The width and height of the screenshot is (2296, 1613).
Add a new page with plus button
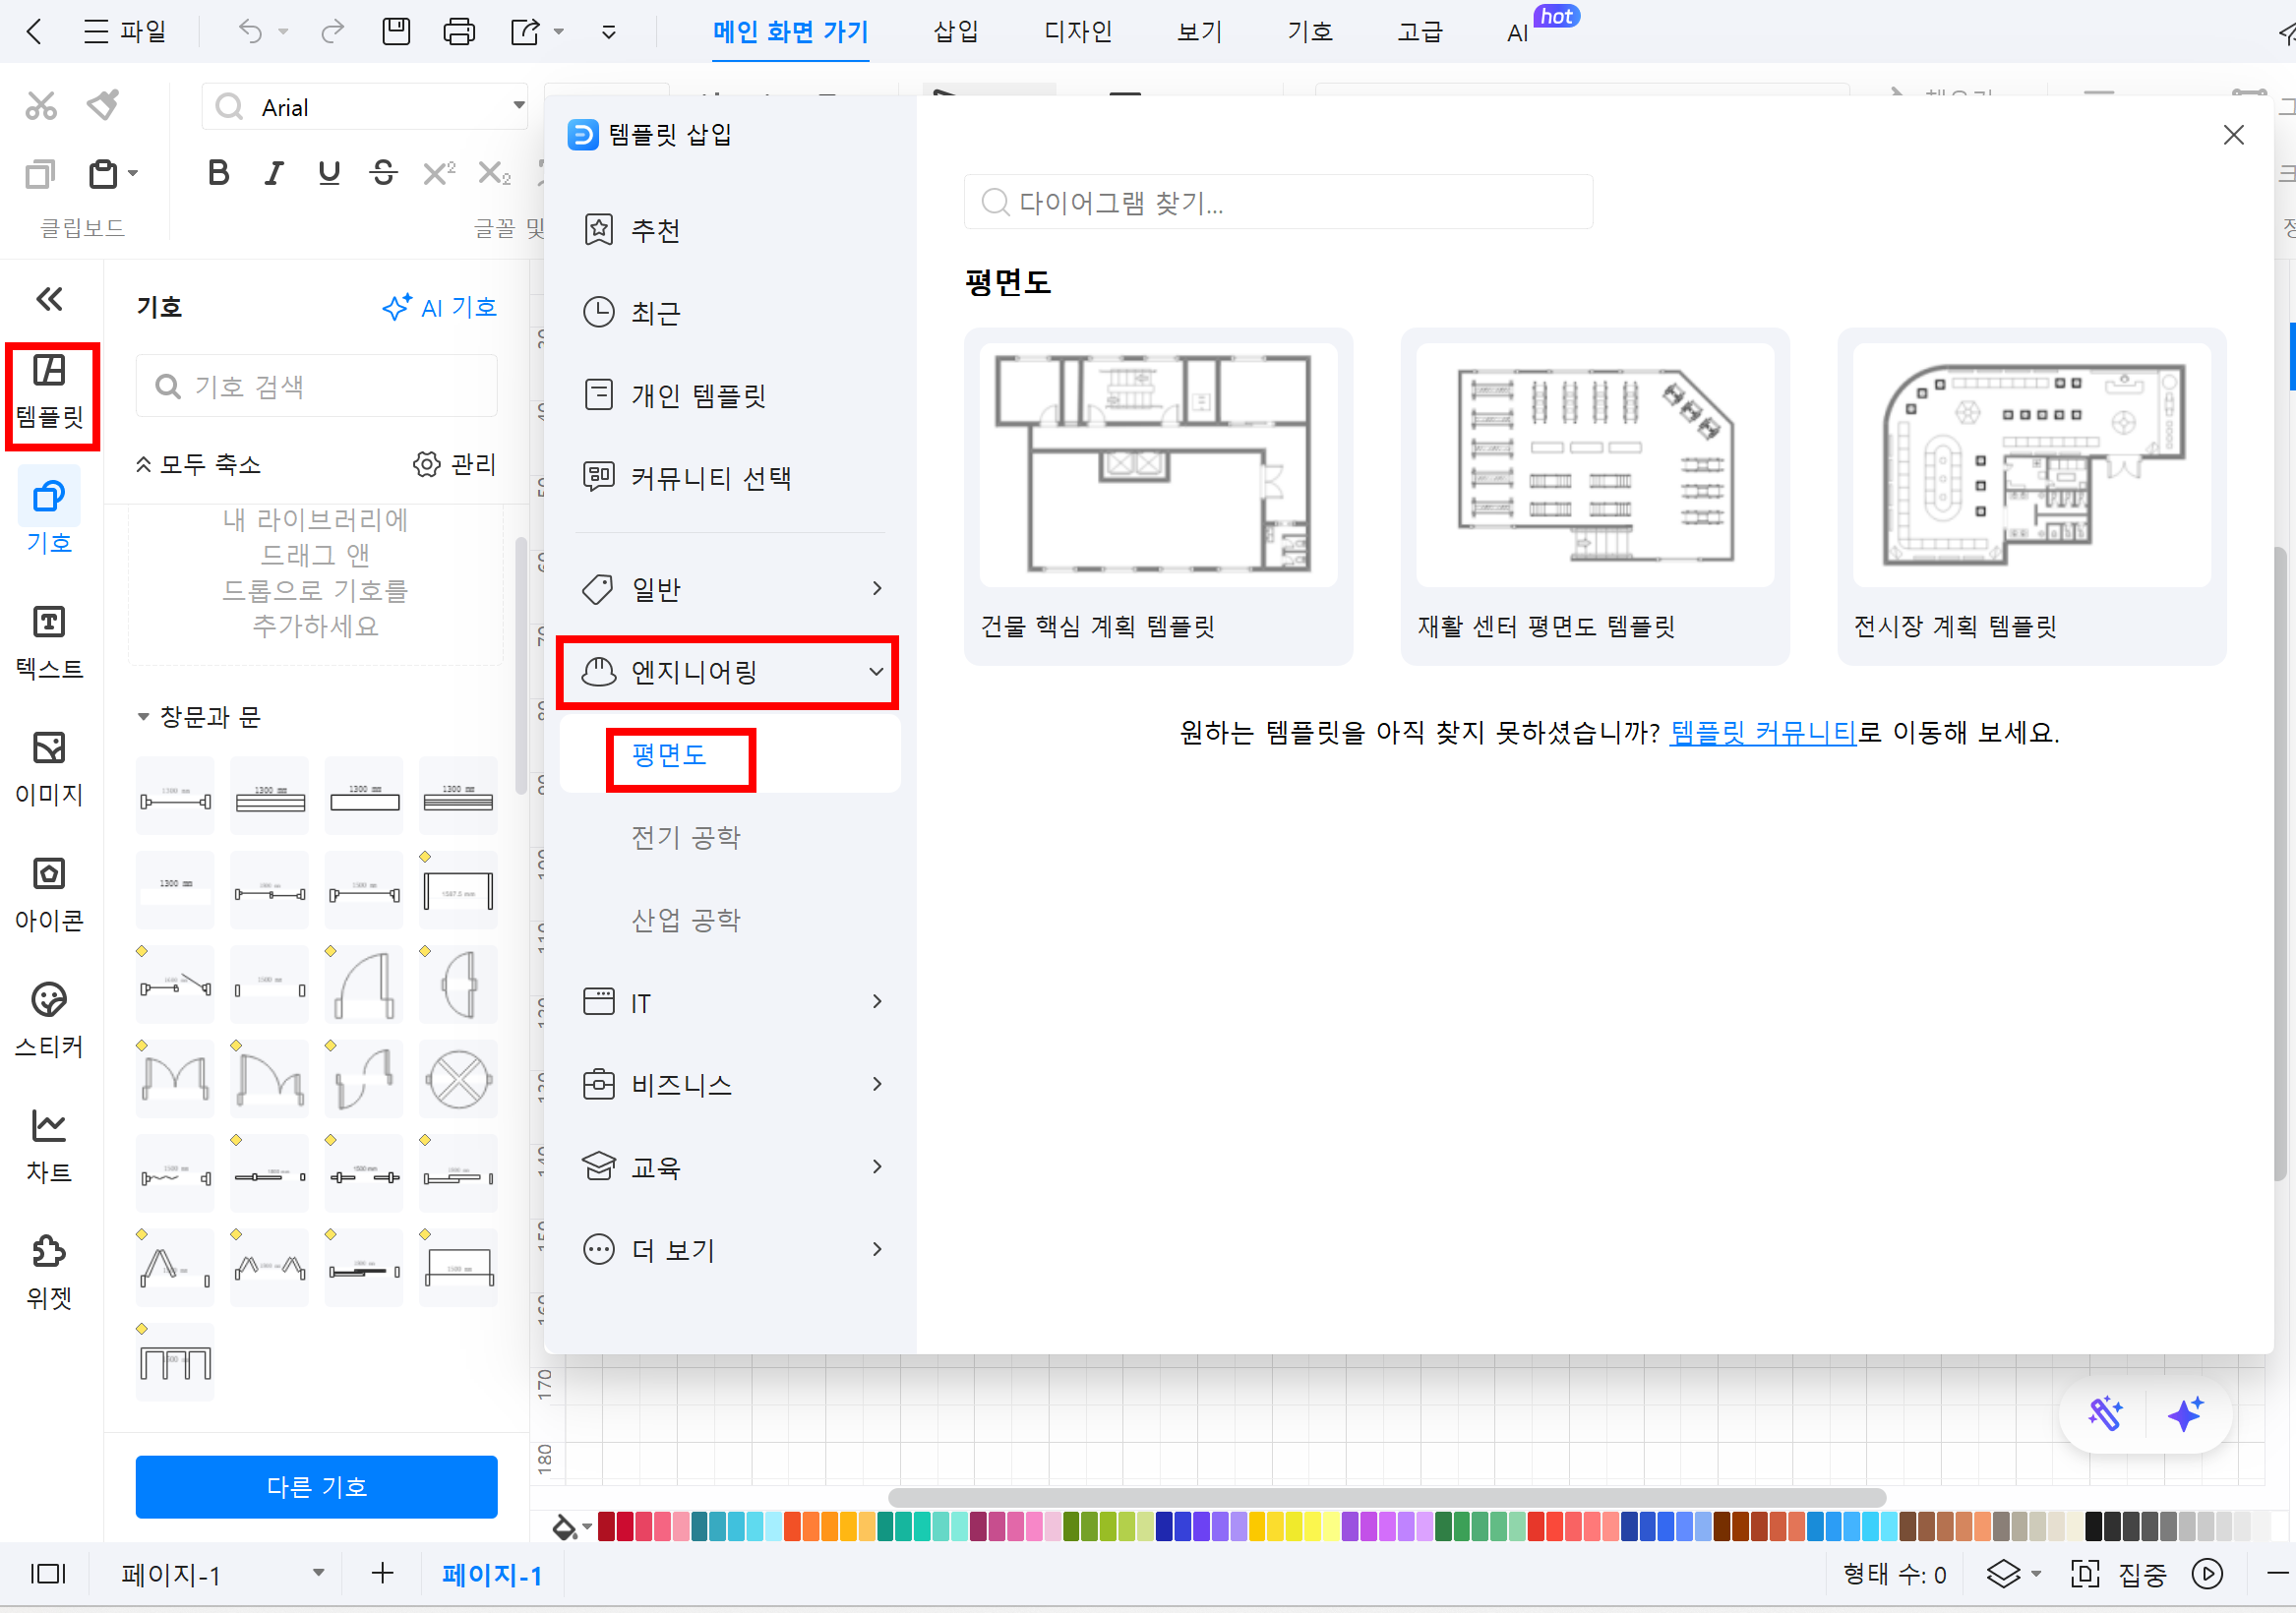coord(382,1573)
